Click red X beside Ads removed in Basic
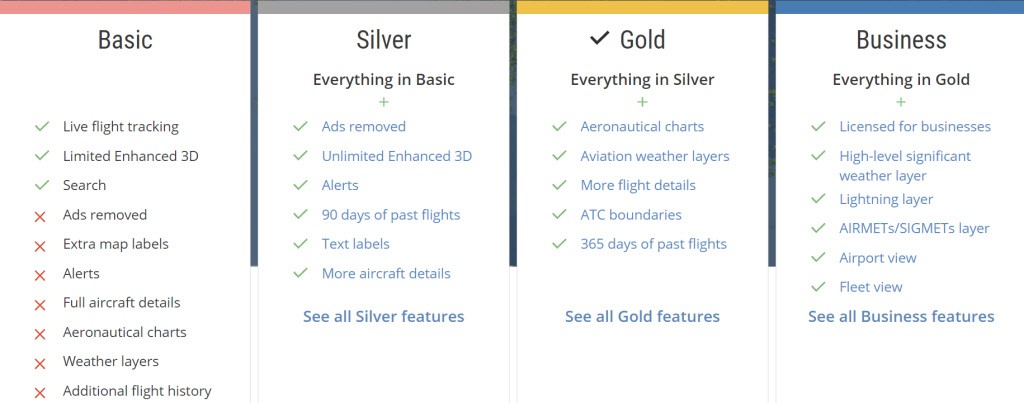1024x403 pixels. point(41,216)
